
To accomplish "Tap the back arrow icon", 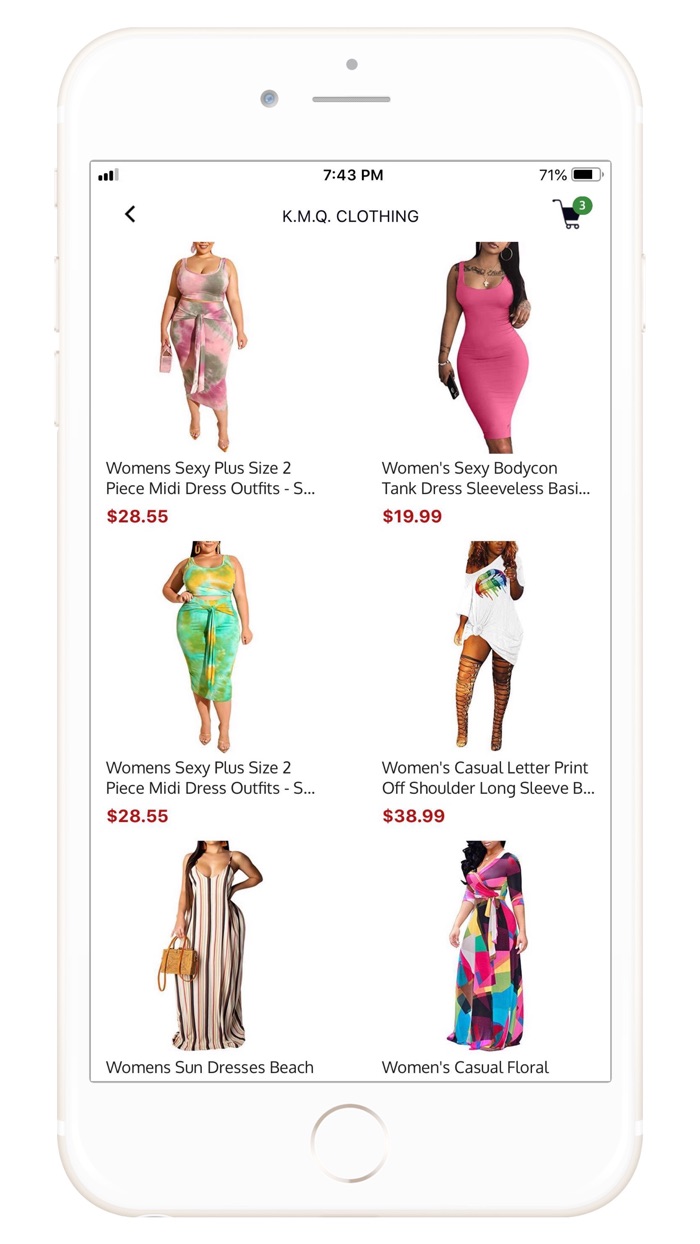I will pos(130,214).
